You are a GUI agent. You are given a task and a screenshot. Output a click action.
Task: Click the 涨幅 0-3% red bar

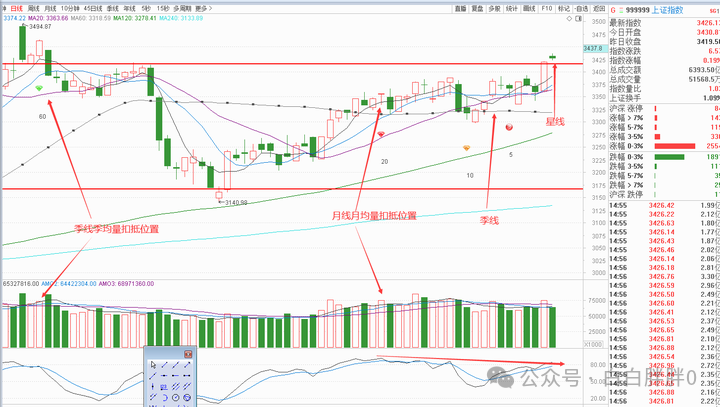click(x=675, y=146)
